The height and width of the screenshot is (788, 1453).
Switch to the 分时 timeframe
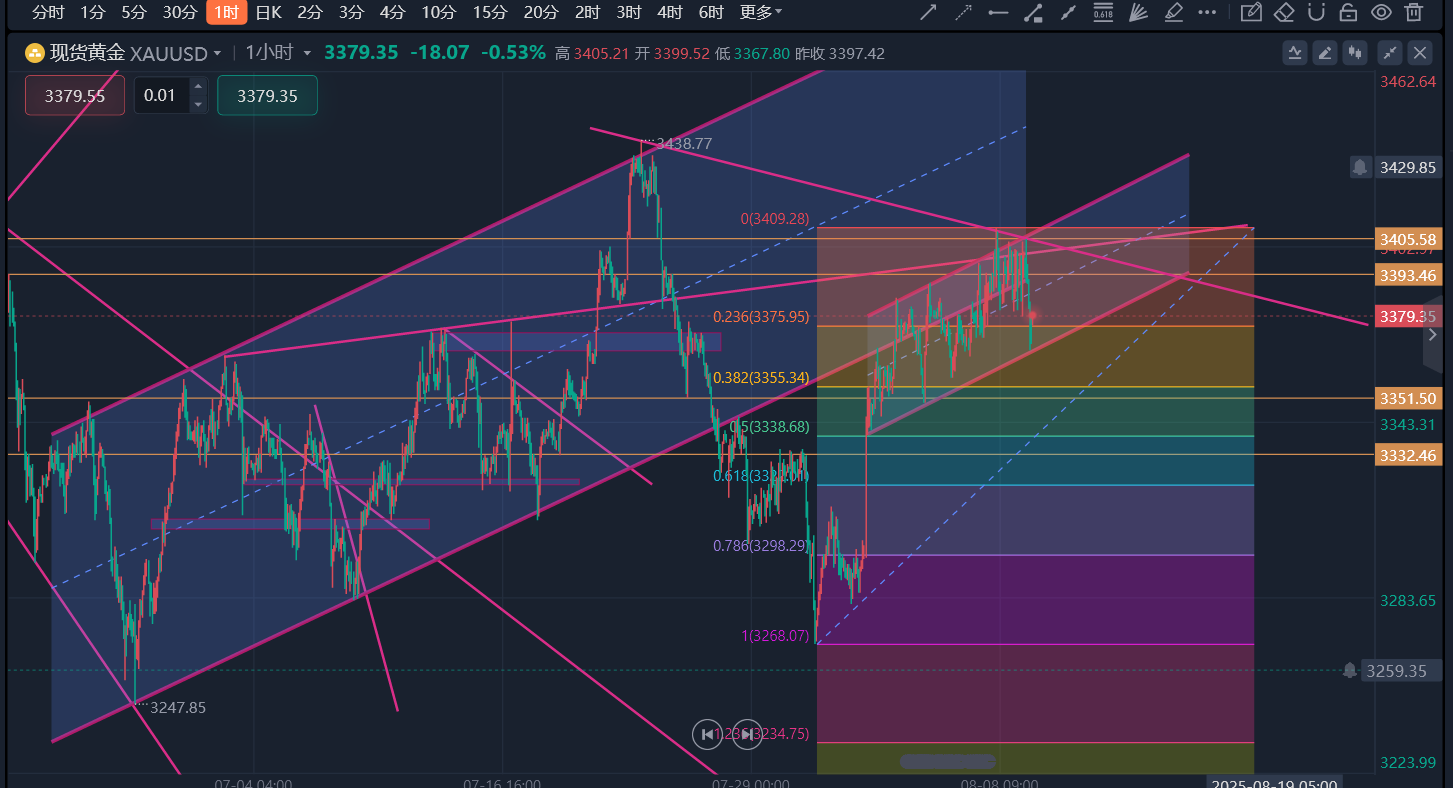coord(48,12)
